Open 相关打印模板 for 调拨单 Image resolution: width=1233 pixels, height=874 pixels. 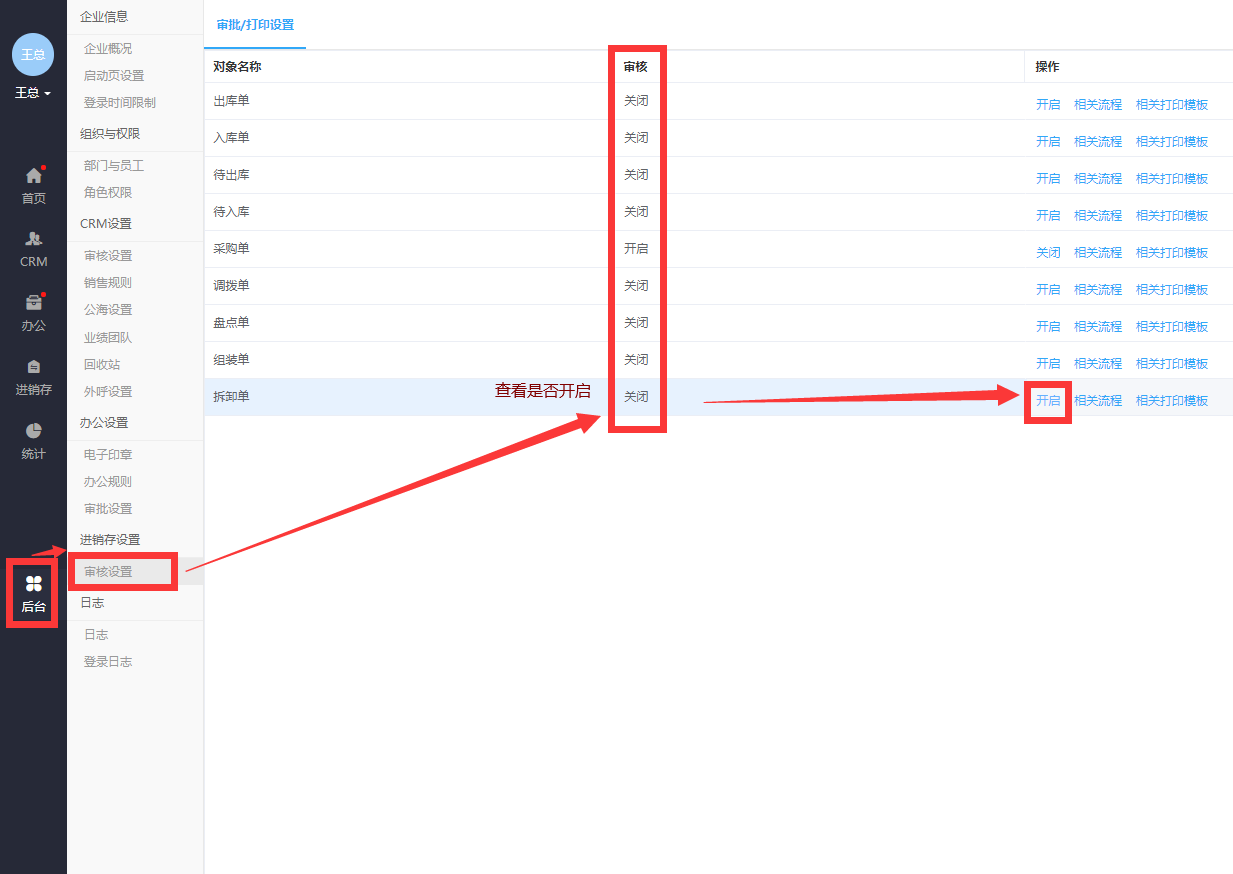click(1172, 289)
